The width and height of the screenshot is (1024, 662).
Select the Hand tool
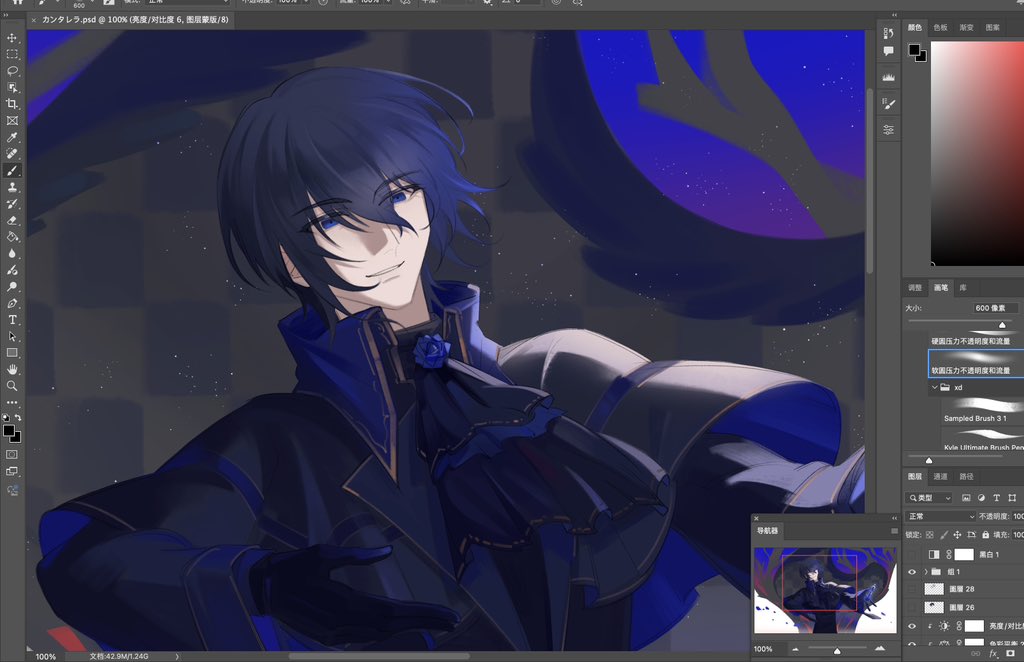click(12, 370)
